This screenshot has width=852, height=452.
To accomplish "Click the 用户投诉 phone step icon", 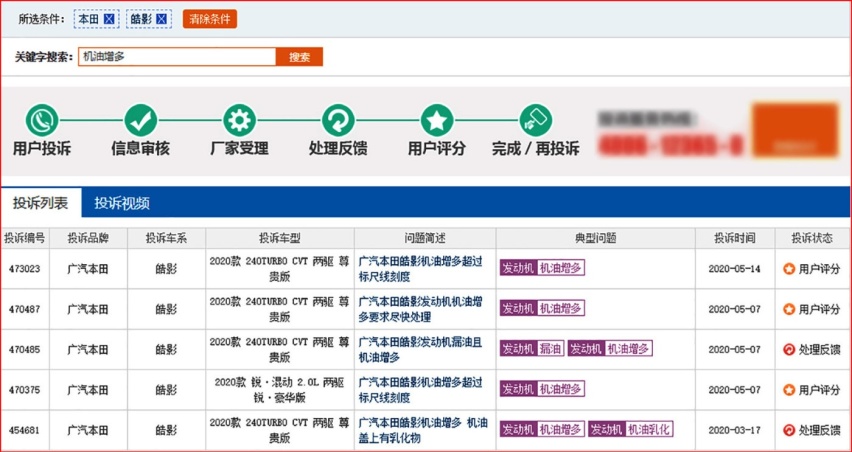I will click(42, 120).
